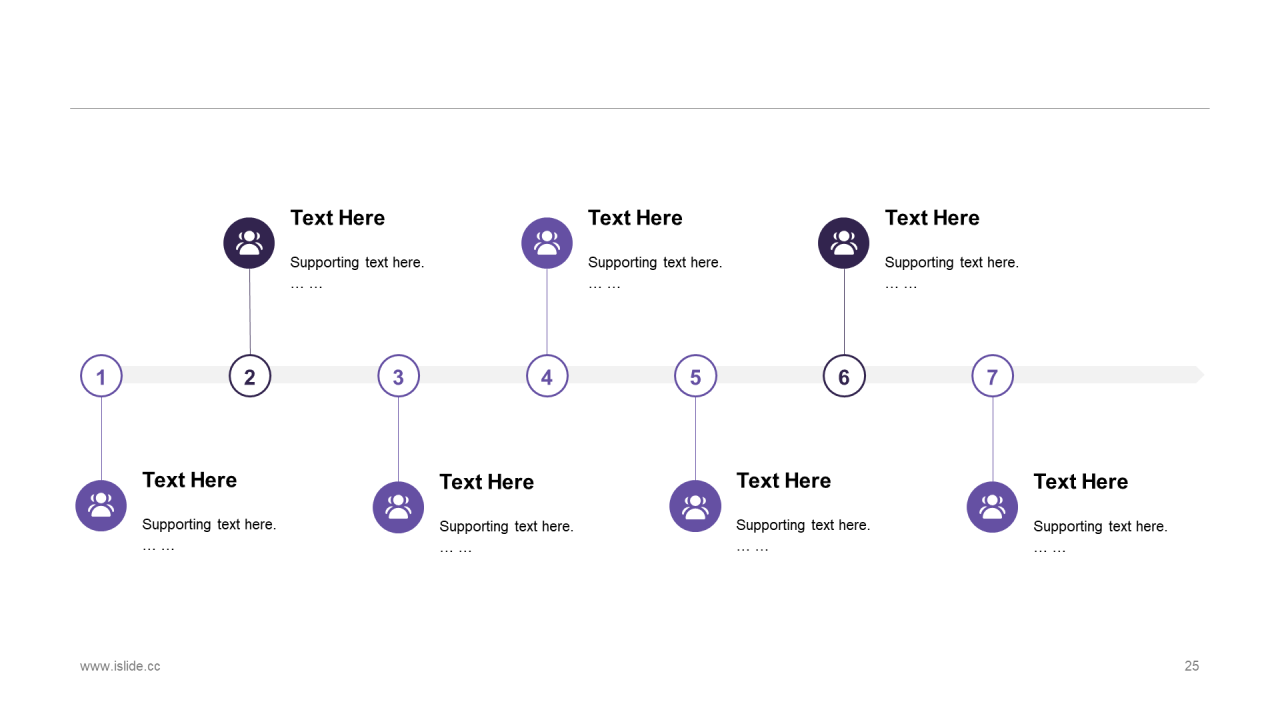Image resolution: width=1280 pixels, height=720 pixels.
Task: Click the slide number 25
Action: (x=1192, y=666)
